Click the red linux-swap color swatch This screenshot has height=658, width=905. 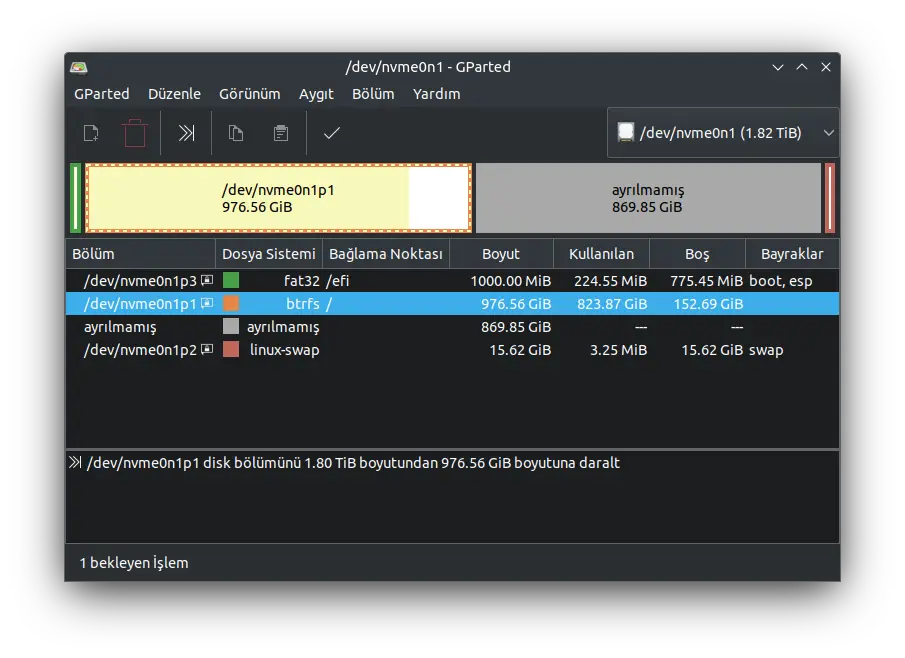(x=231, y=349)
